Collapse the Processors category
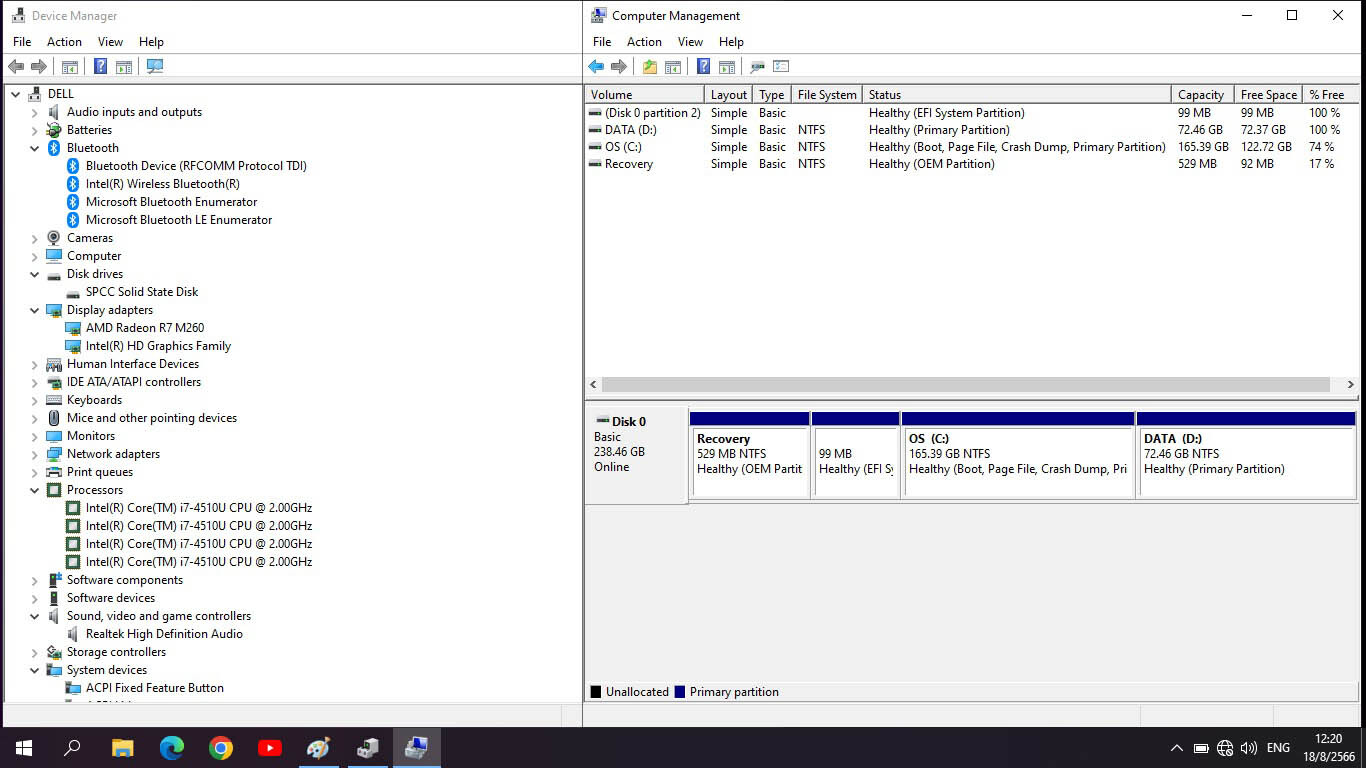 35,490
